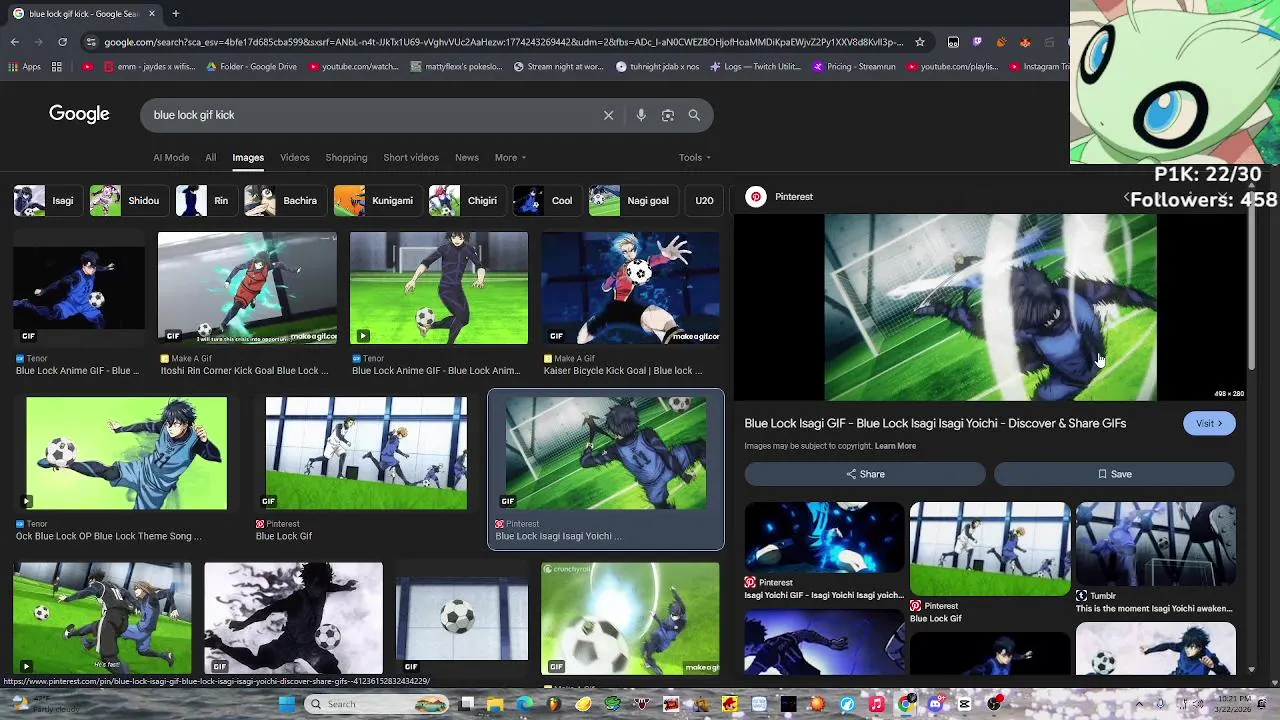Open Kaiser Bicycle Kick Goal thumbnail
1280x720 pixels.
point(630,288)
